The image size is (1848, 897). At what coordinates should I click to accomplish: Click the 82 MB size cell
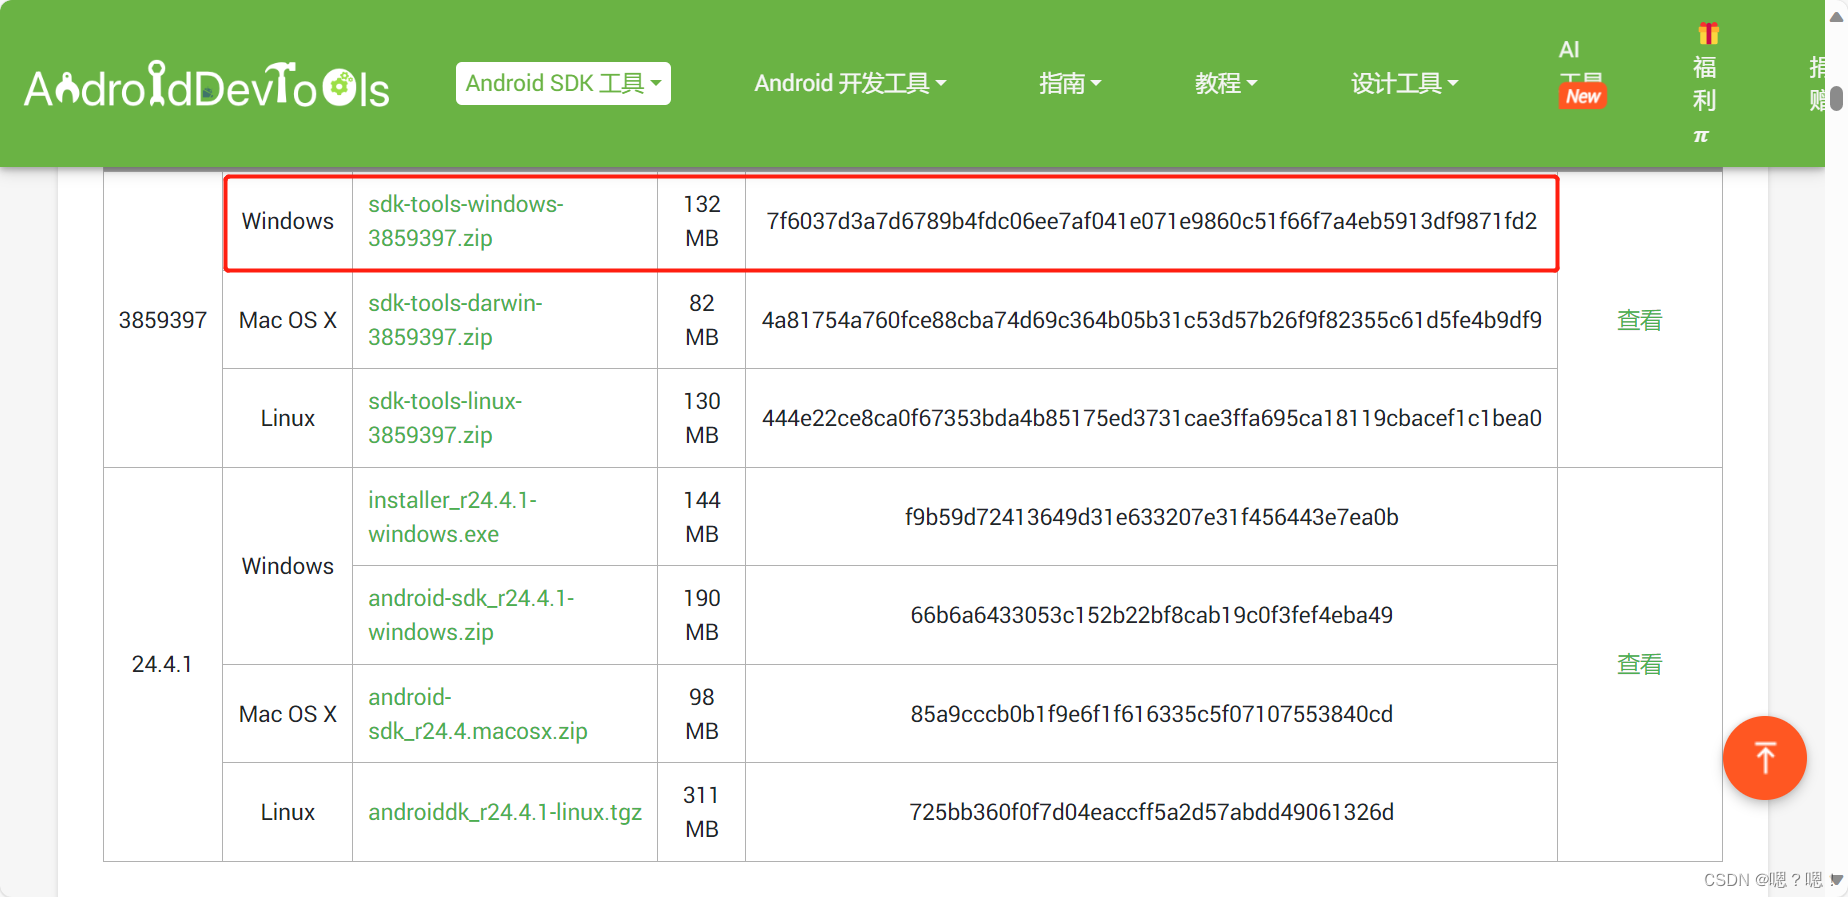[702, 320]
